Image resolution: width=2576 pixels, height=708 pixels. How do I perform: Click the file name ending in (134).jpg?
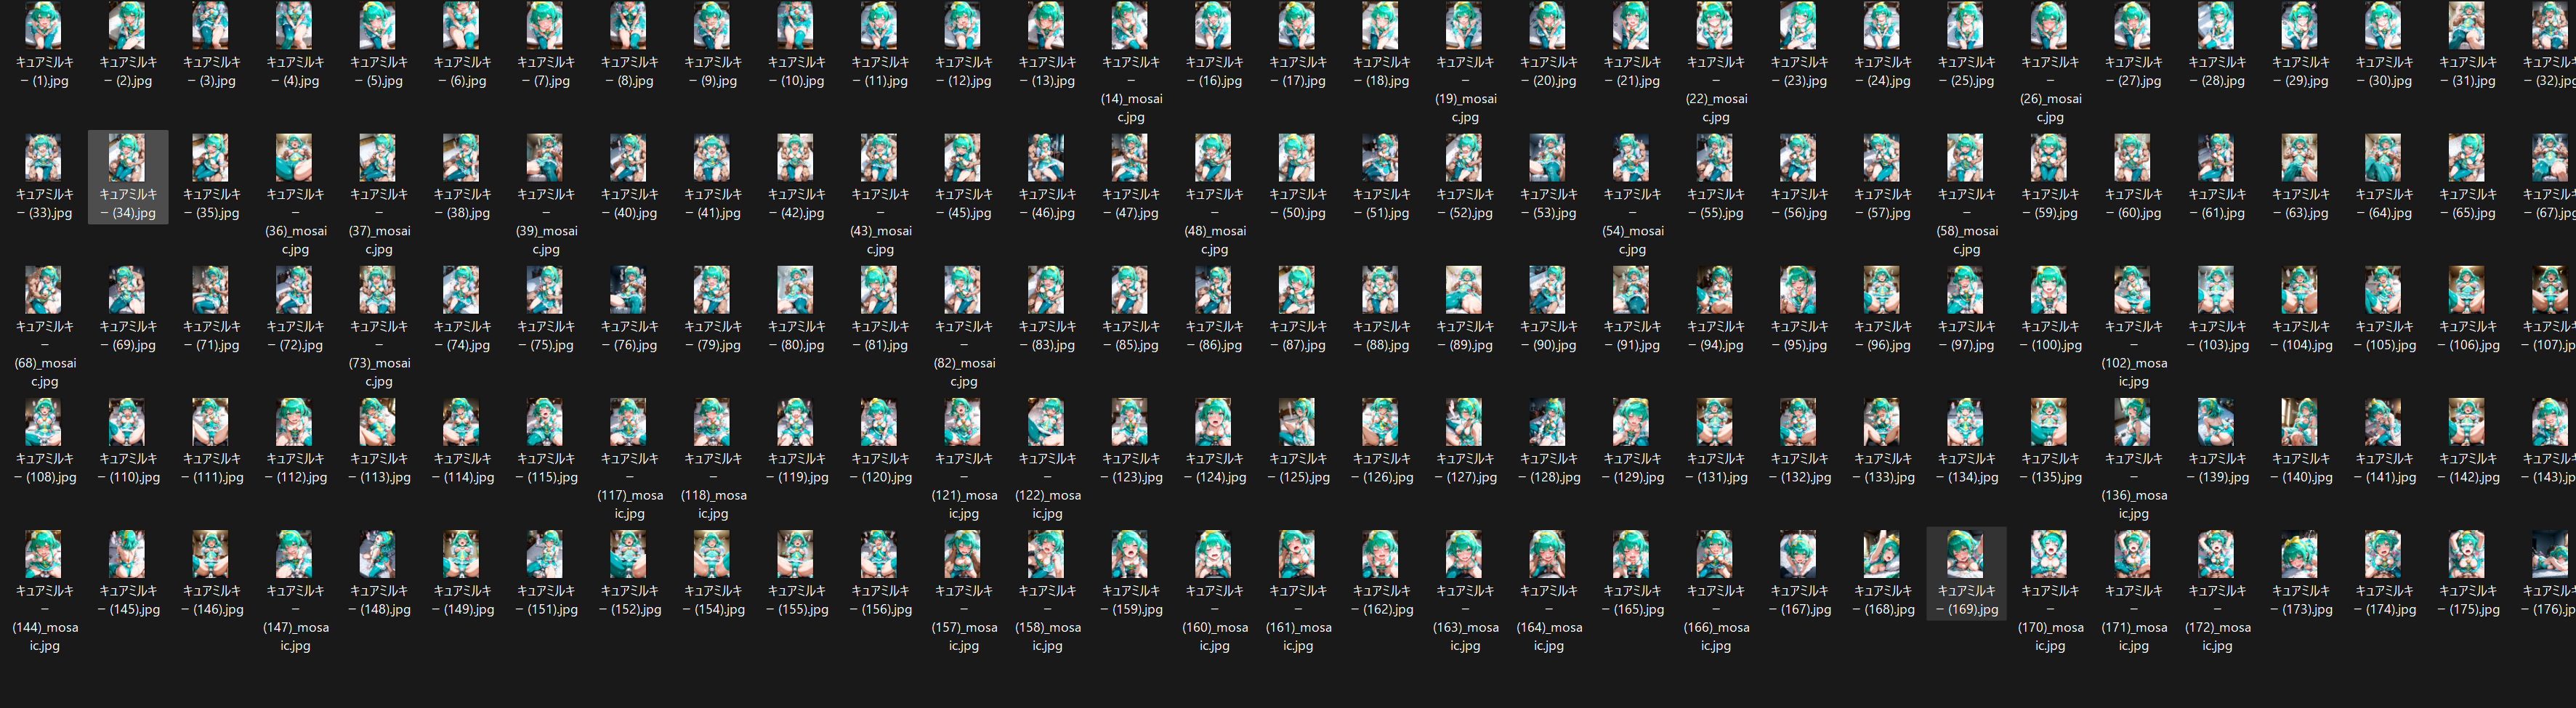(x=1966, y=467)
